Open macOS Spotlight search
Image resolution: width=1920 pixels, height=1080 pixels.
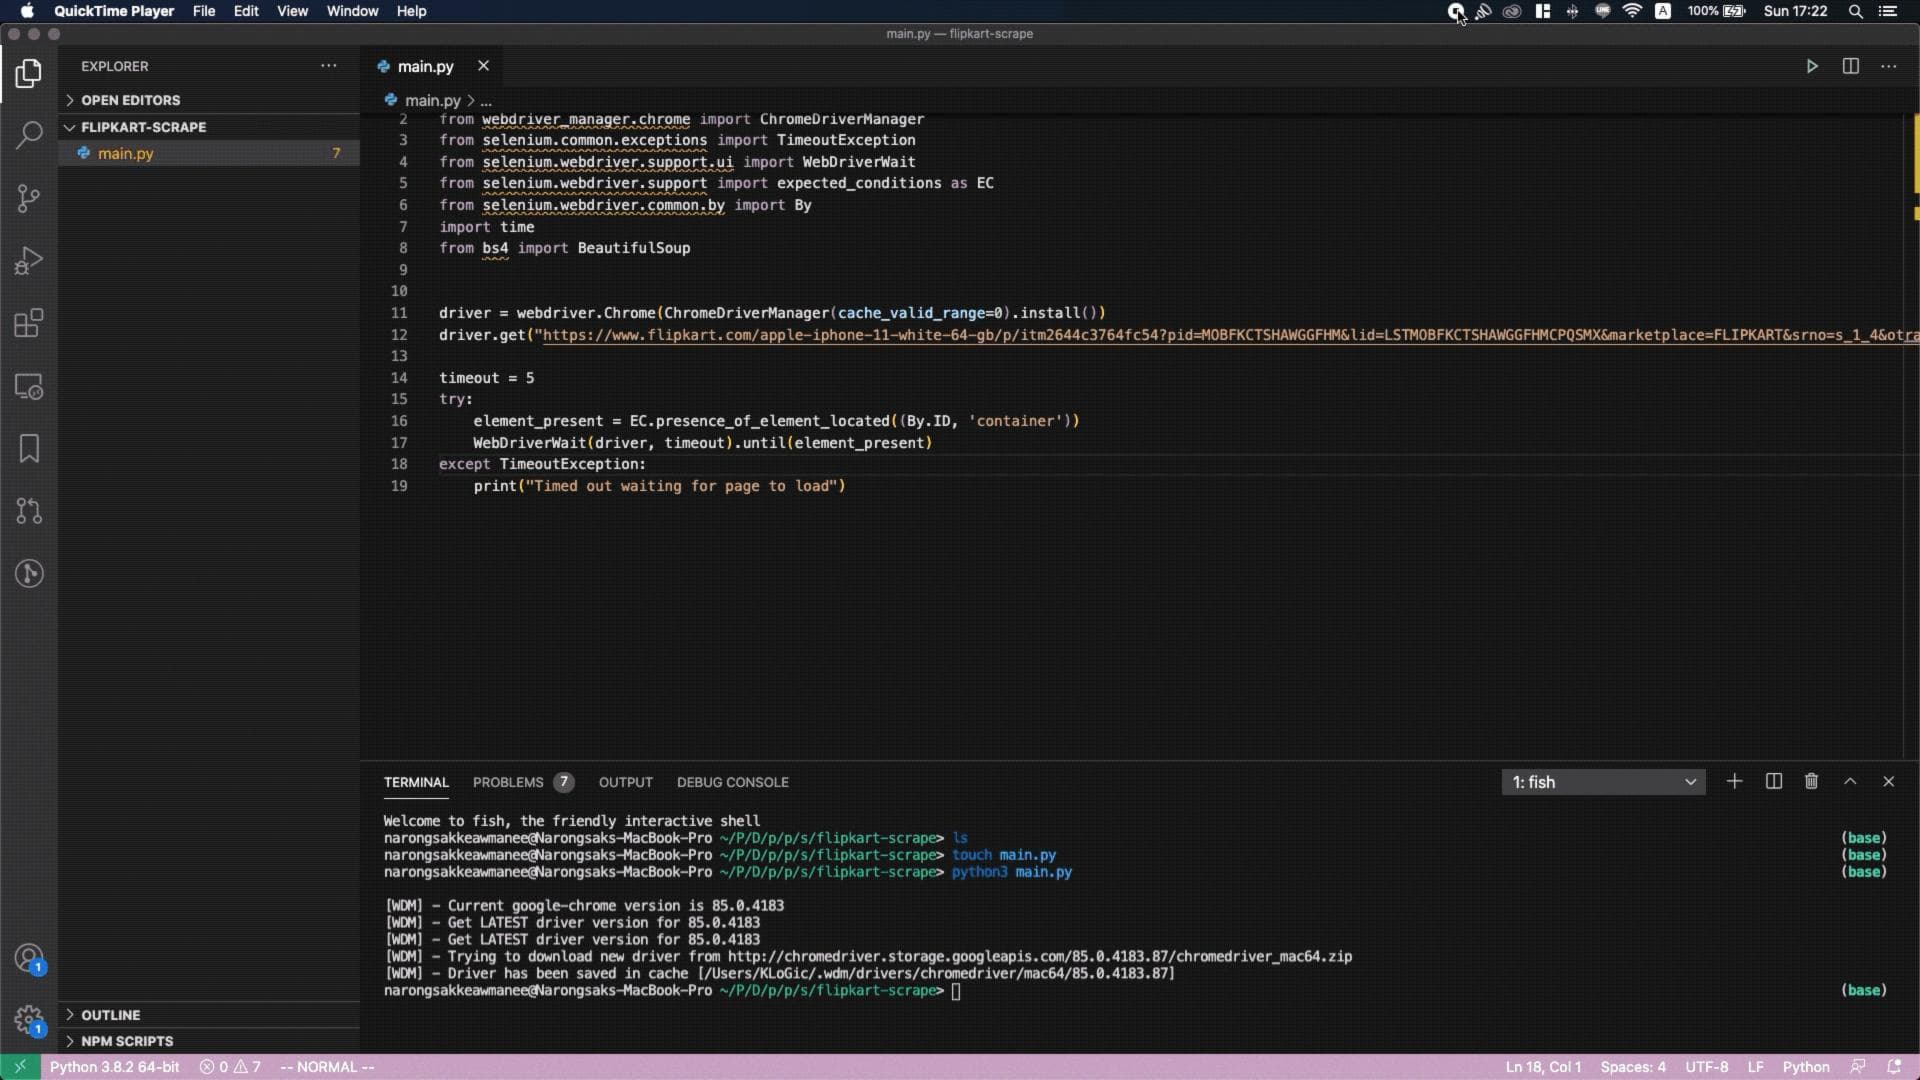(1855, 11)
